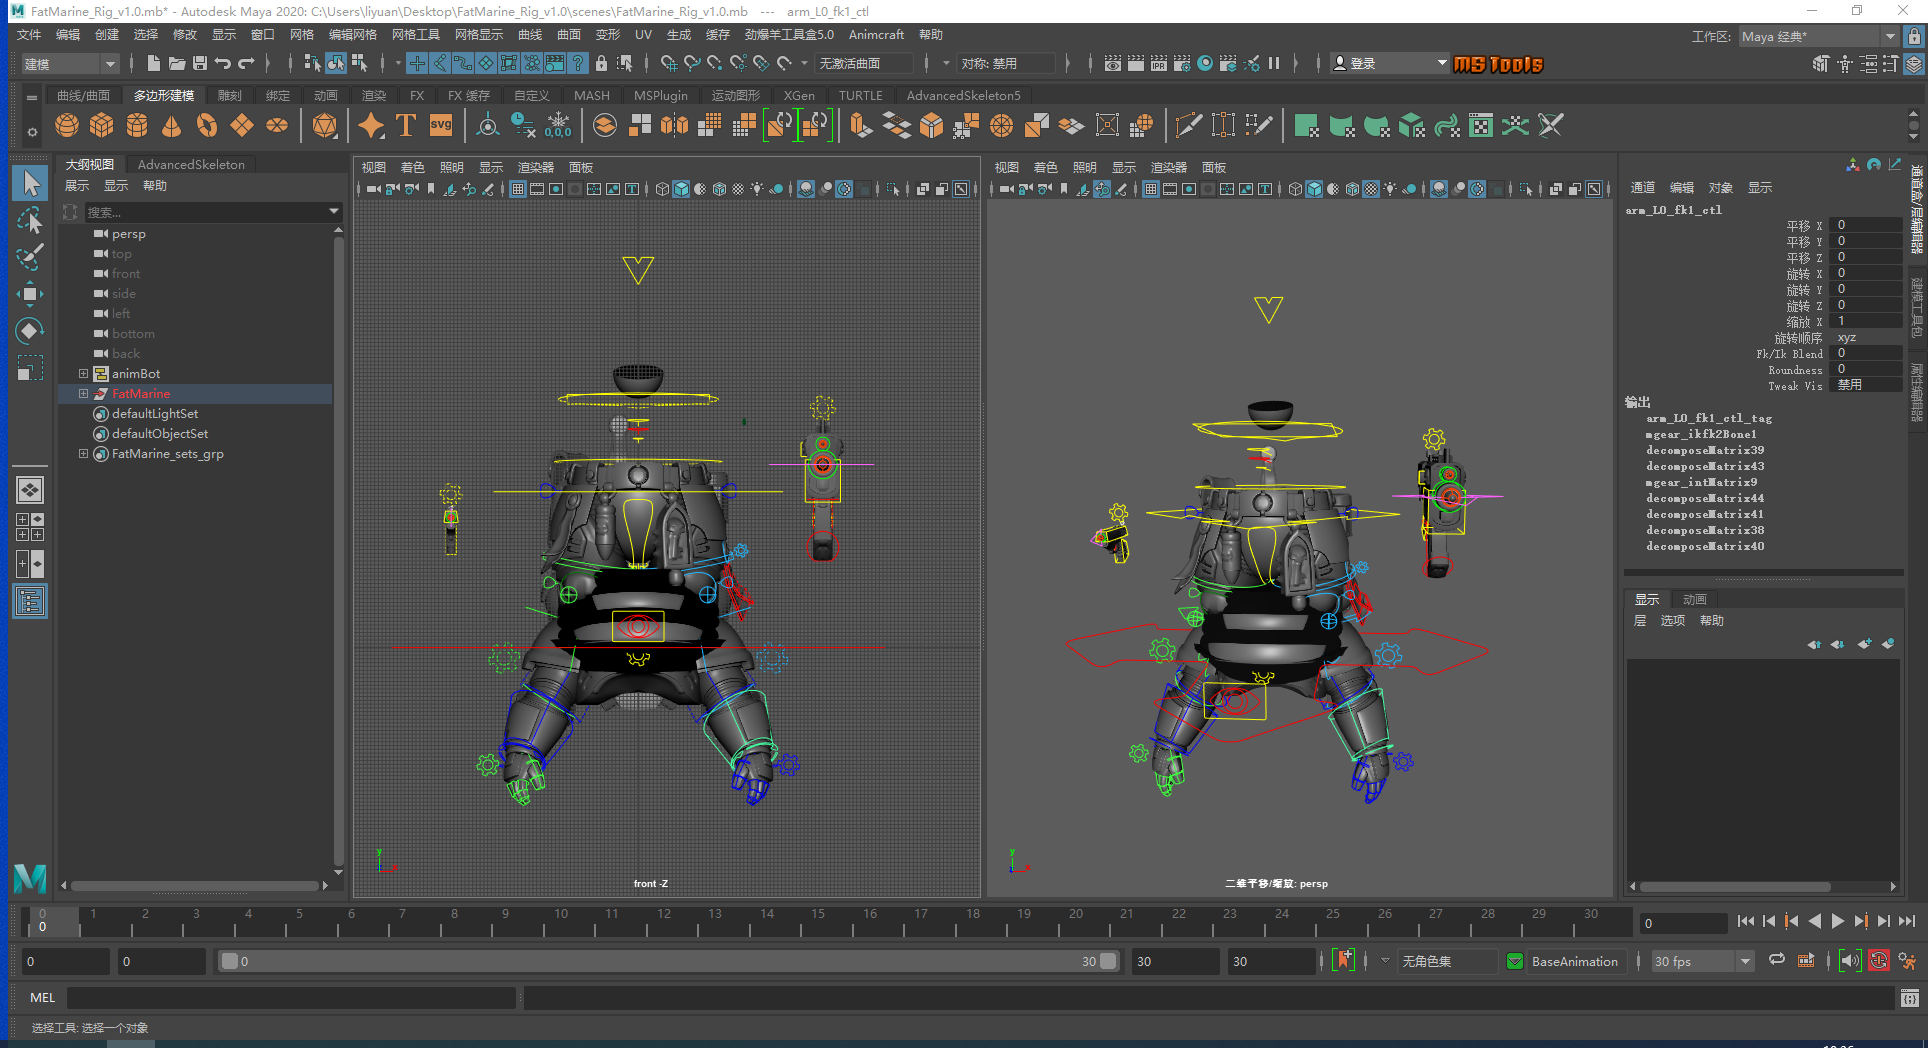
Task: Expand the animBot node
Action: (x=84, y=373)
